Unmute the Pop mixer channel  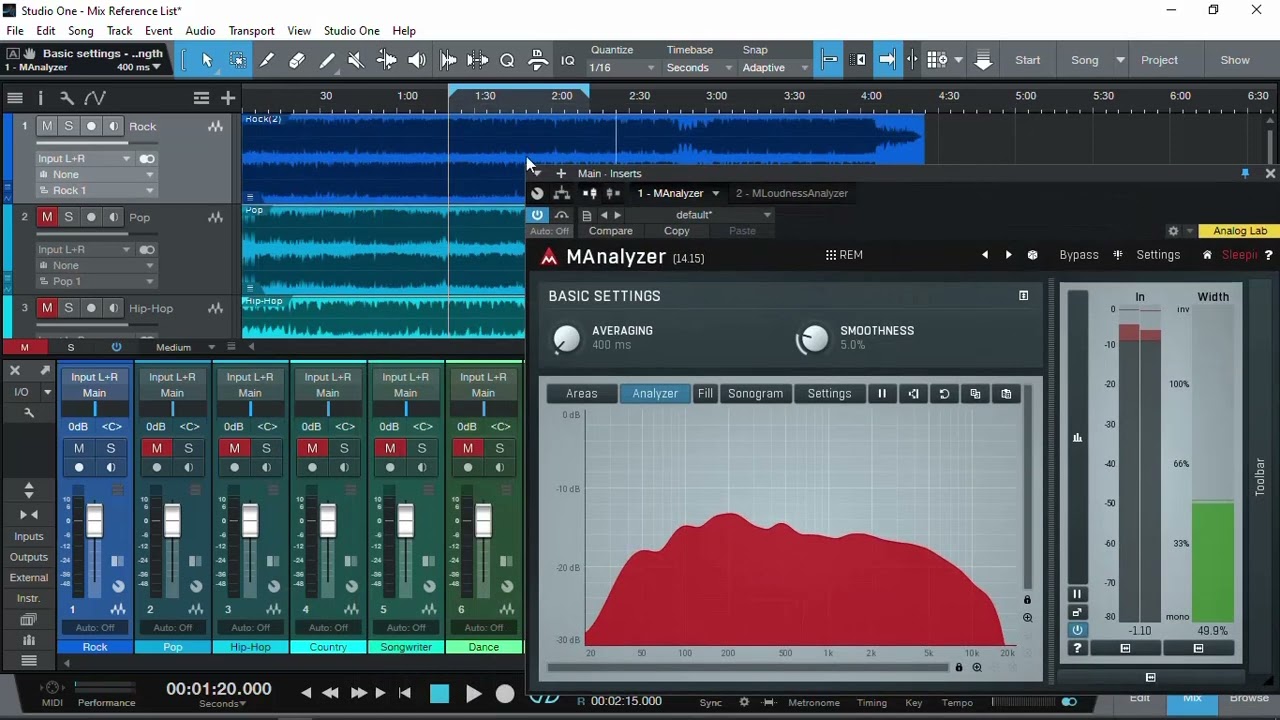pos(157,448)
